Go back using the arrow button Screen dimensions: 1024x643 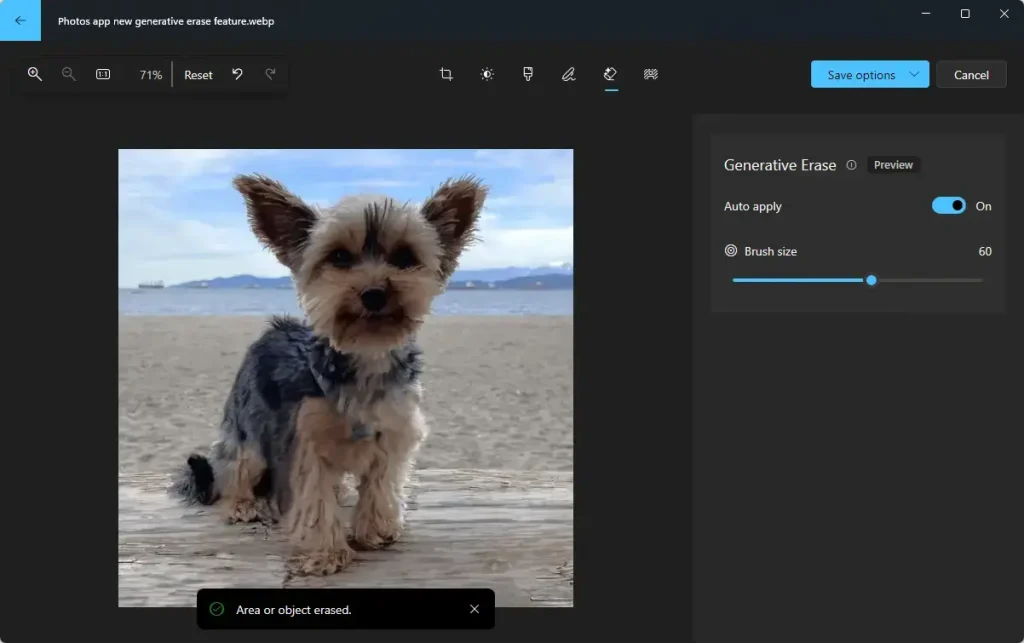tap(20, 20)
